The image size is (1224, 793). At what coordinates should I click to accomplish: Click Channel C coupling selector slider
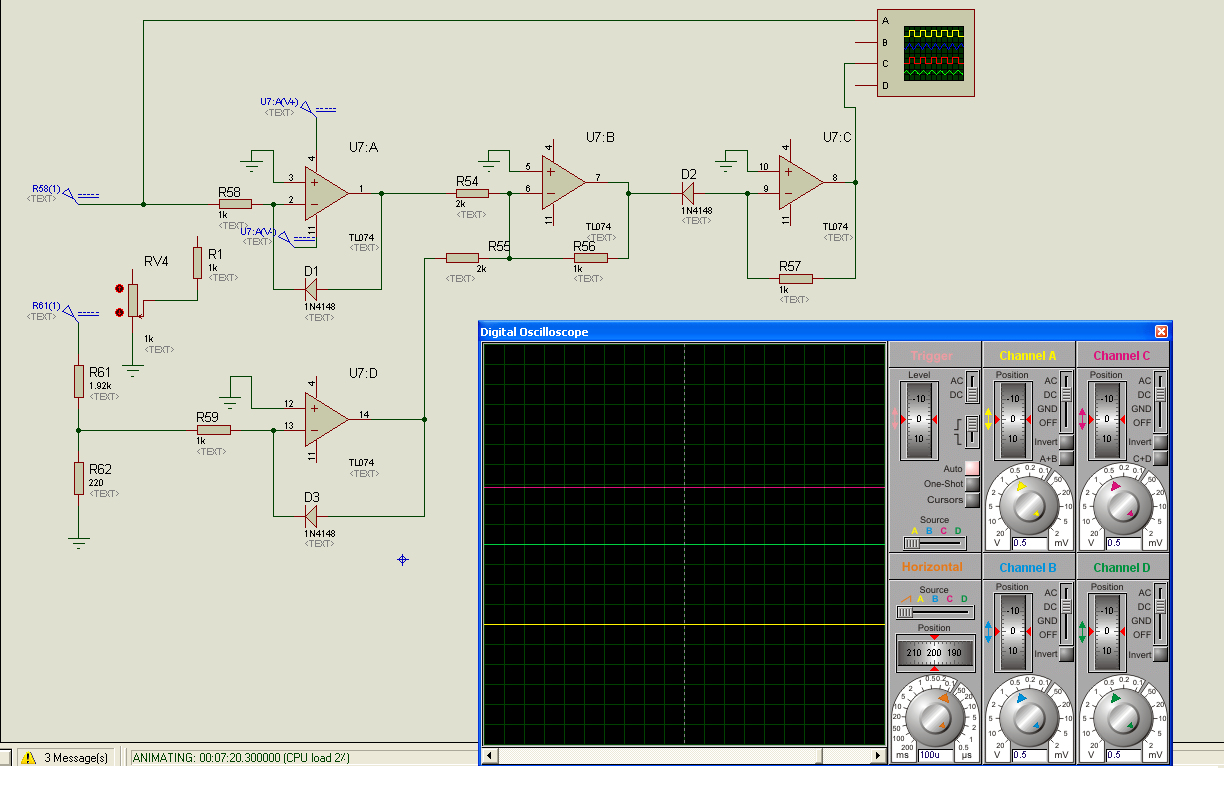(x=1160, y=401)
